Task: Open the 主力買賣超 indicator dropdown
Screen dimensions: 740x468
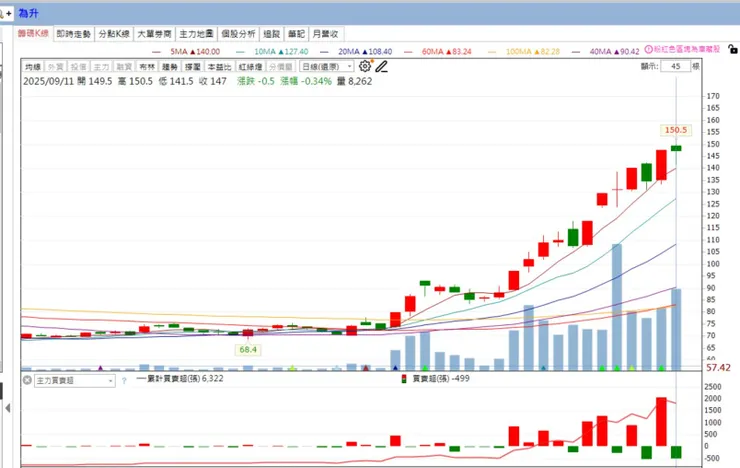Action: (75, 381)
